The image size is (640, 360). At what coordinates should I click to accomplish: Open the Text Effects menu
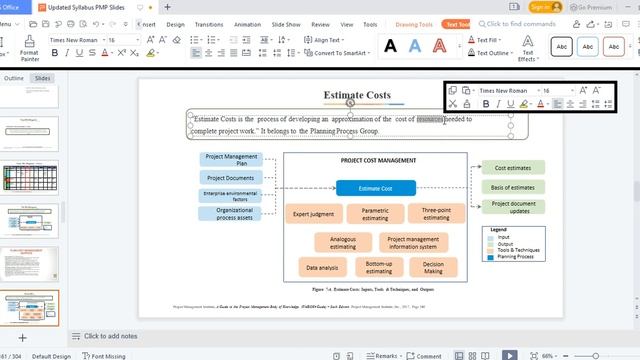(x=528, y=49)
